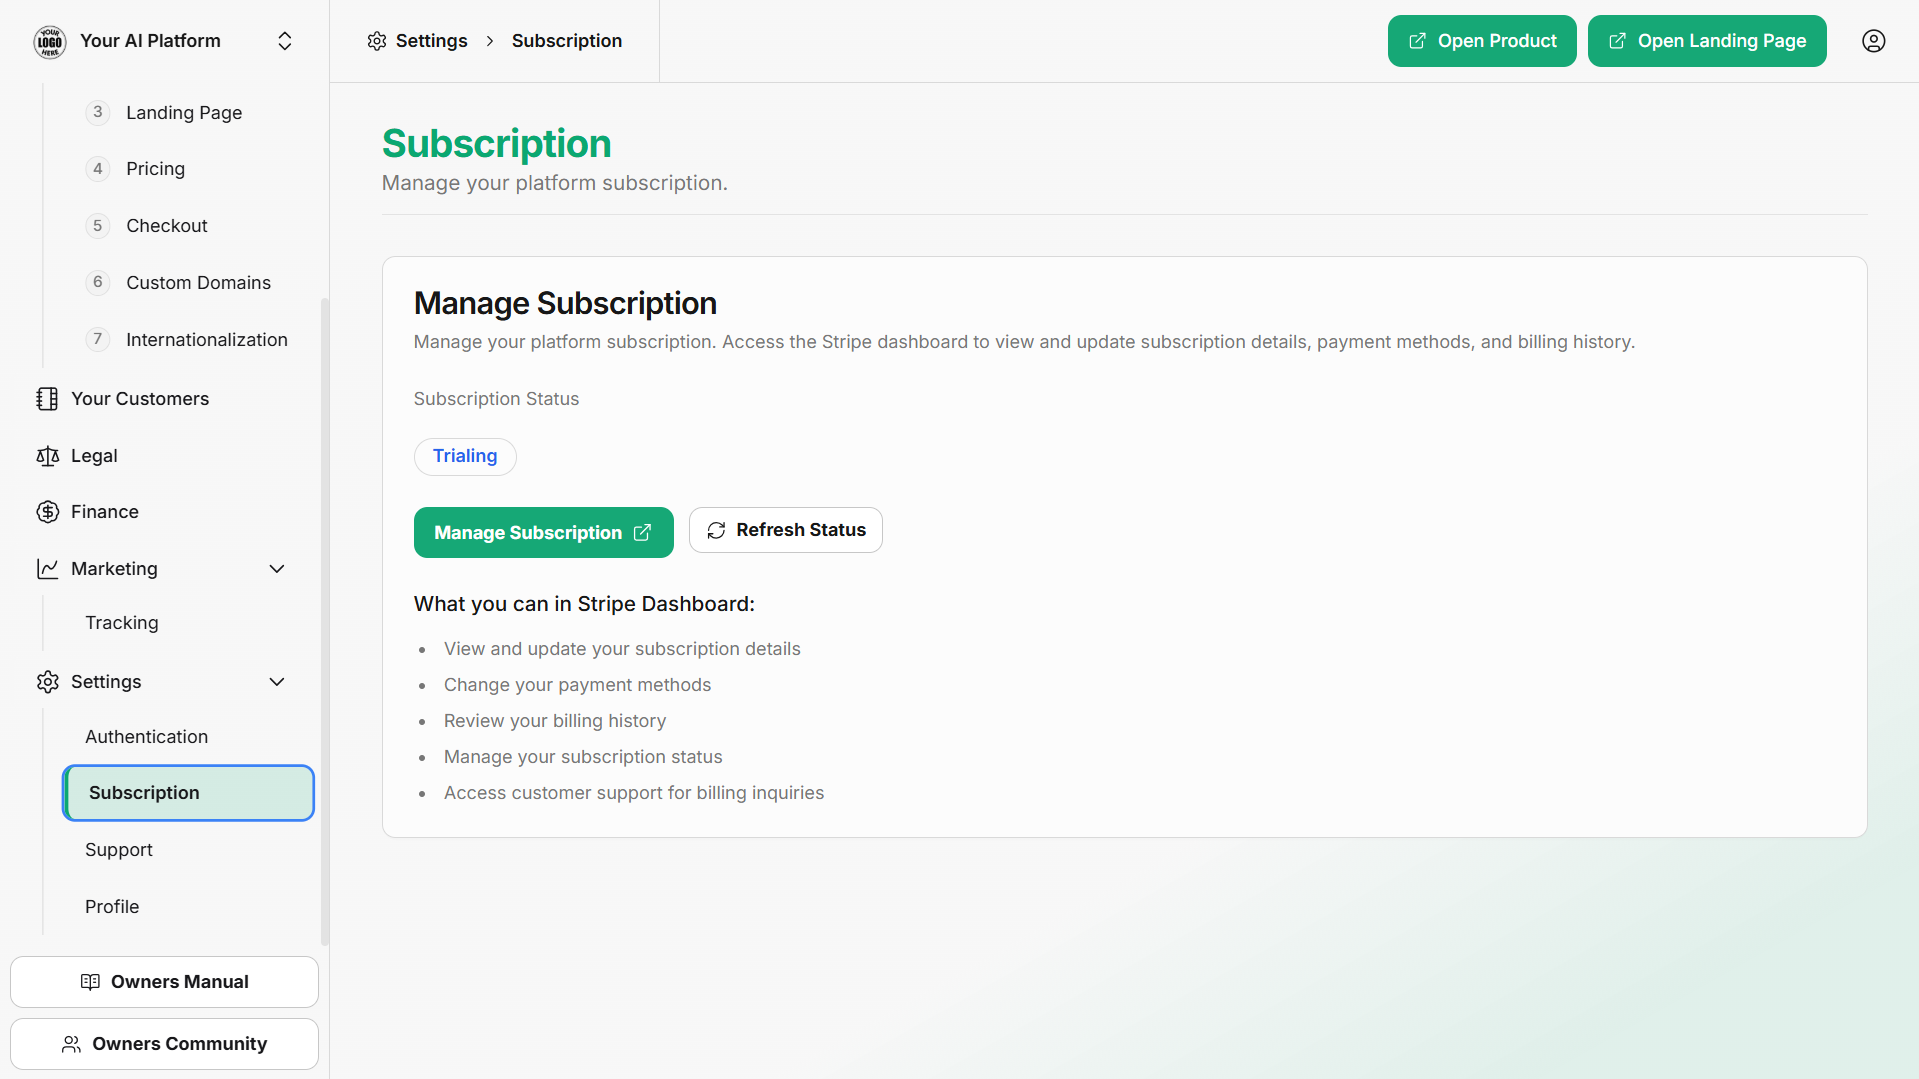Screen dimensions: 1919x1079
Task: Click external-link icon on Open Landing Page
Action: click(x=1617, y=41)
